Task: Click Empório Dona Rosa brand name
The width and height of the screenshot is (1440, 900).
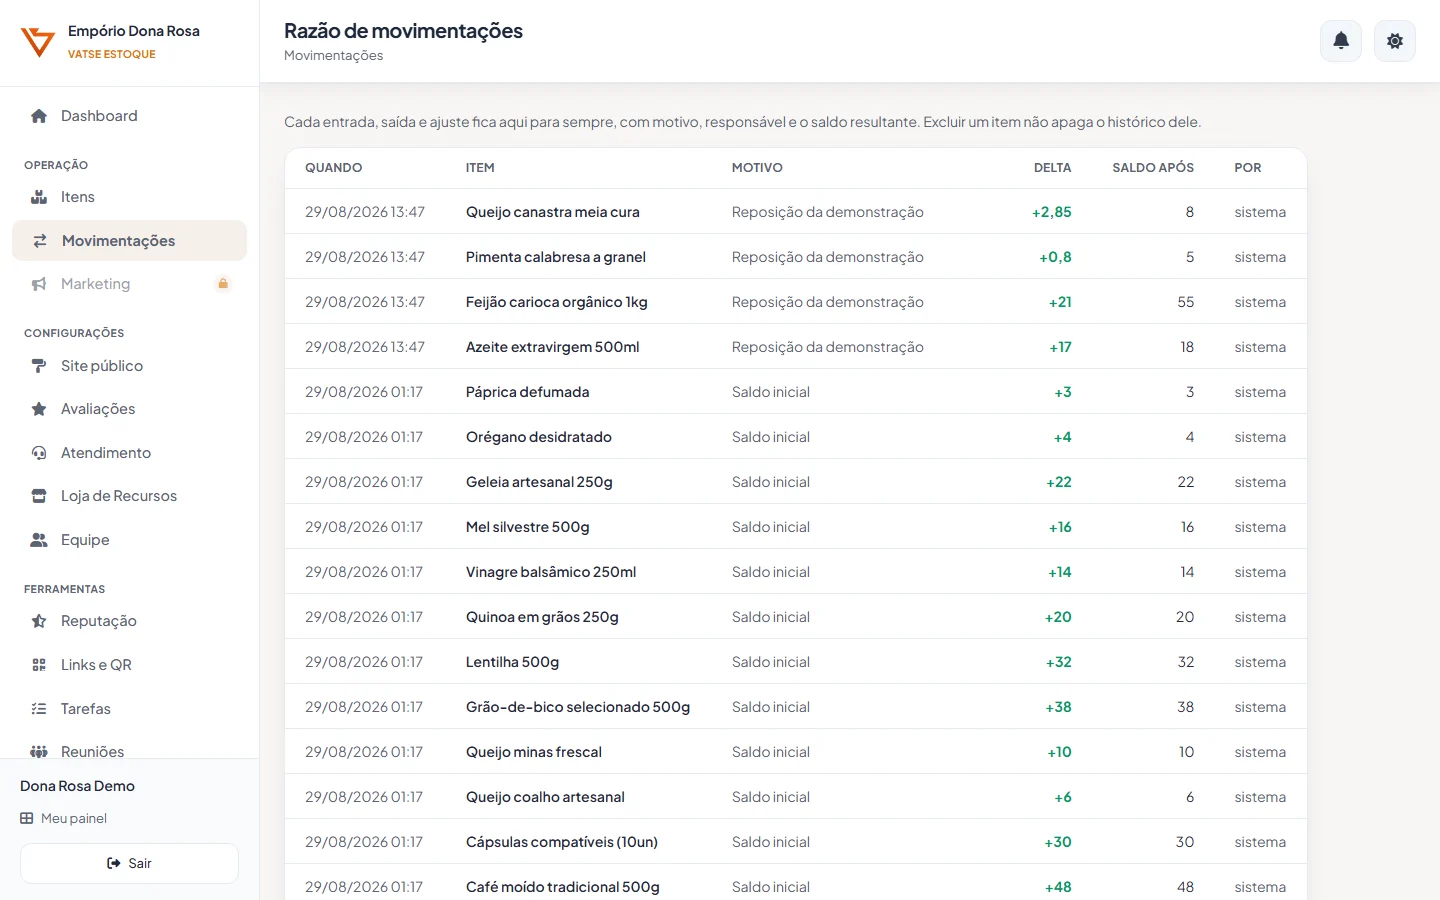Action: point(134,31)
